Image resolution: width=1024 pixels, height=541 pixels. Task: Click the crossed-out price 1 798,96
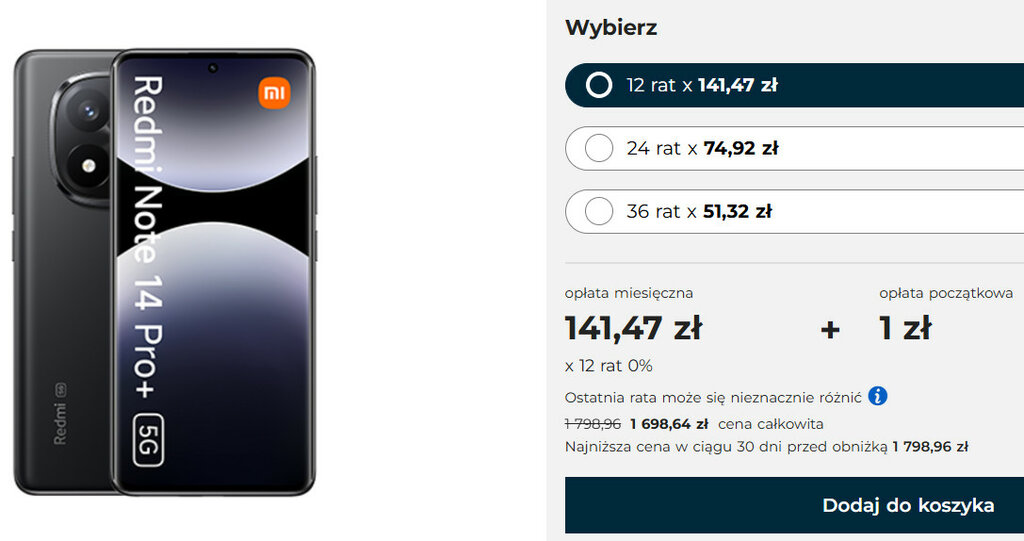tap(592, 424)
